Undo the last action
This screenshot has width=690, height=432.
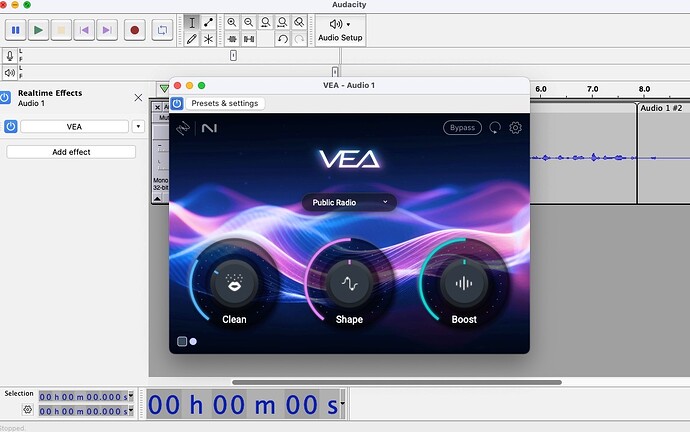[x=283, y=39]
